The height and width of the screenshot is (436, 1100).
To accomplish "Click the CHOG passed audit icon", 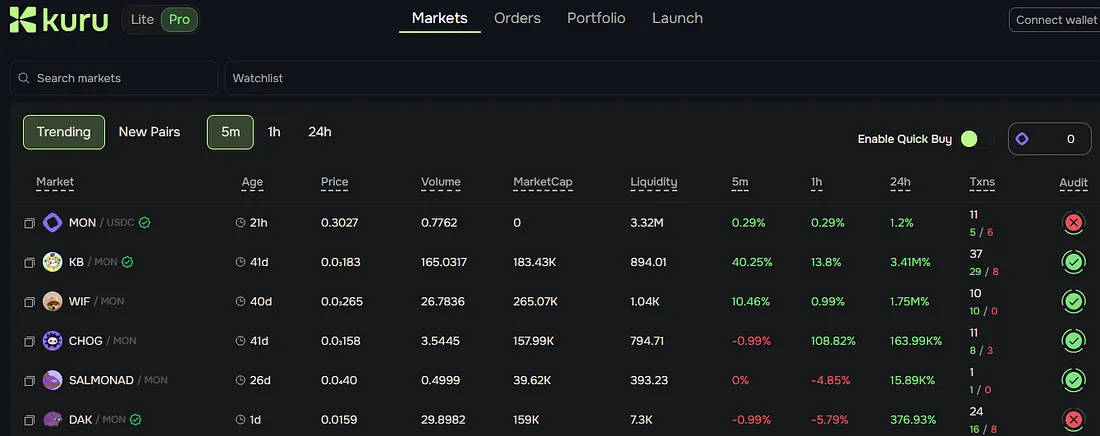I will (1073, 341).
